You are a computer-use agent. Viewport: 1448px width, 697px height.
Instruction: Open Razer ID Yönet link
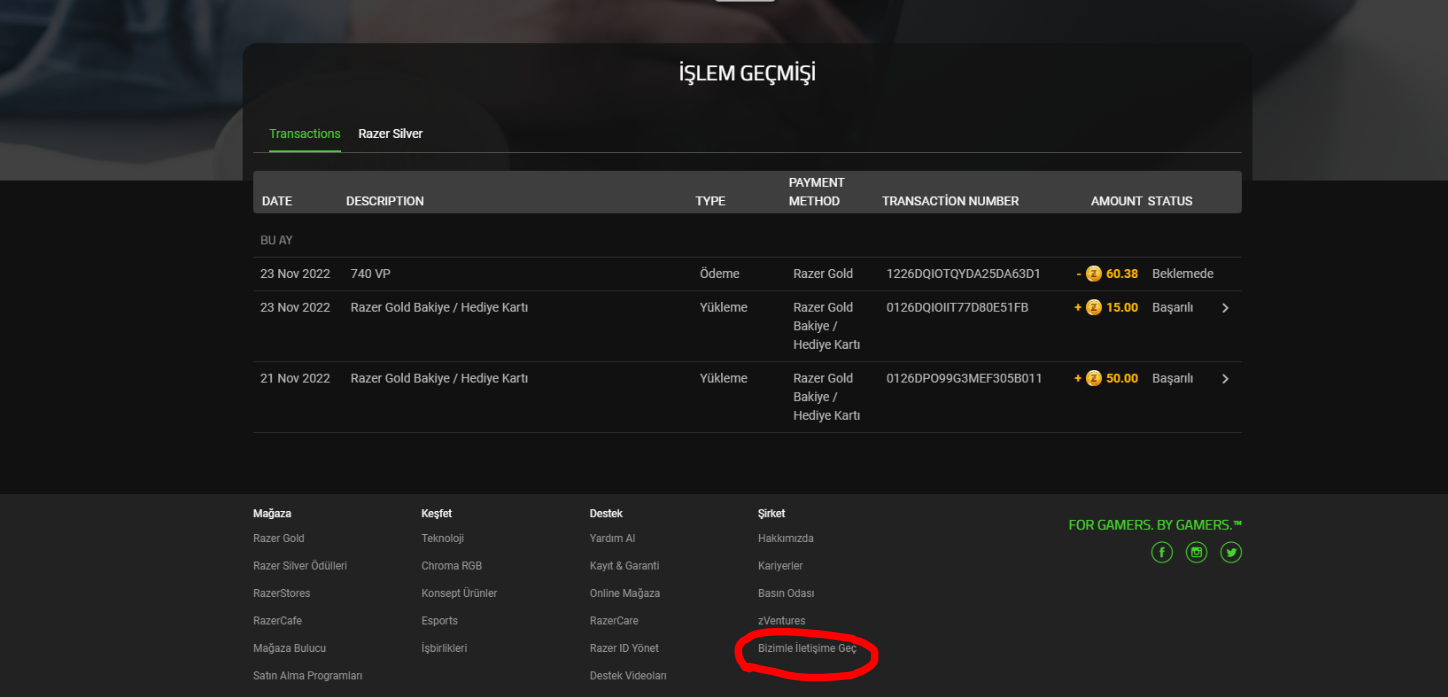[x=624, y=648]
